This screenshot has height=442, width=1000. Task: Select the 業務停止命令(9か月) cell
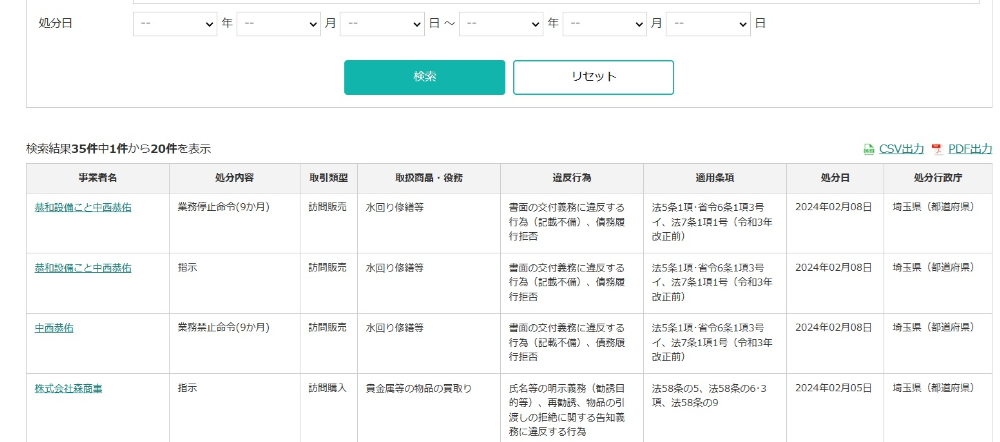235,223
